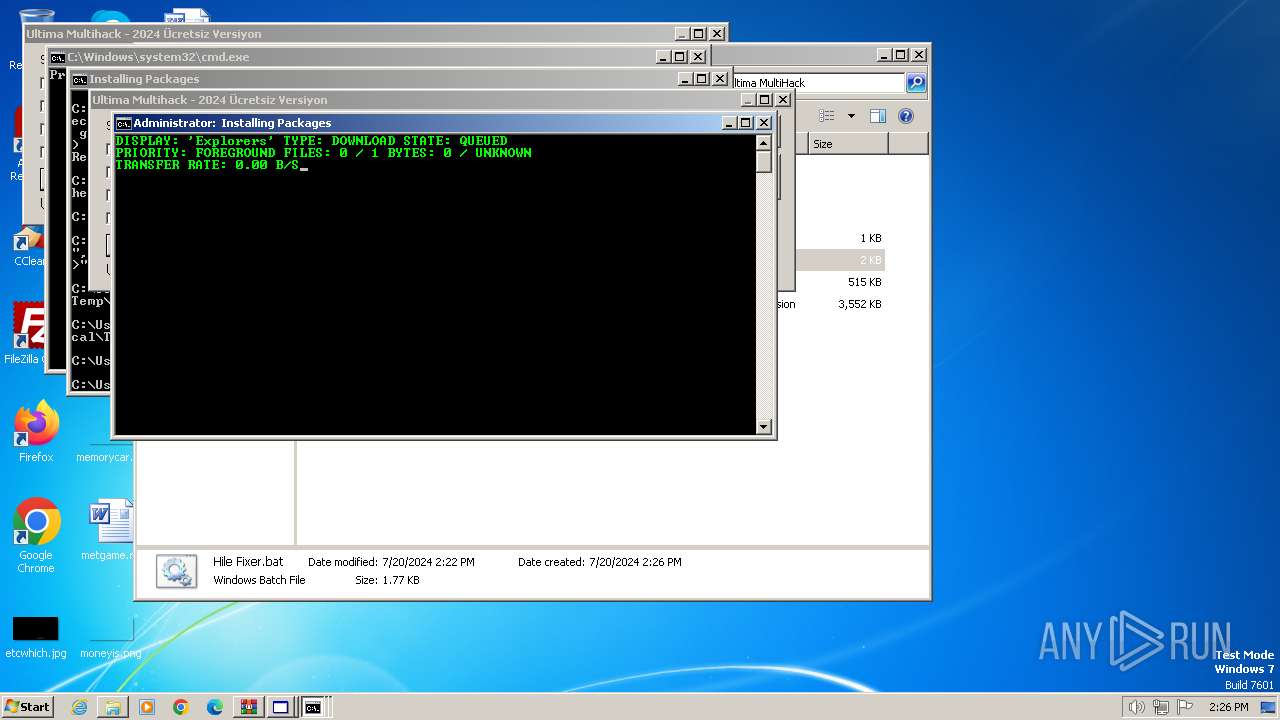
Task: Click the Hile Fixer.bat file icon in details pane
Action: click(x=176, y=570)
